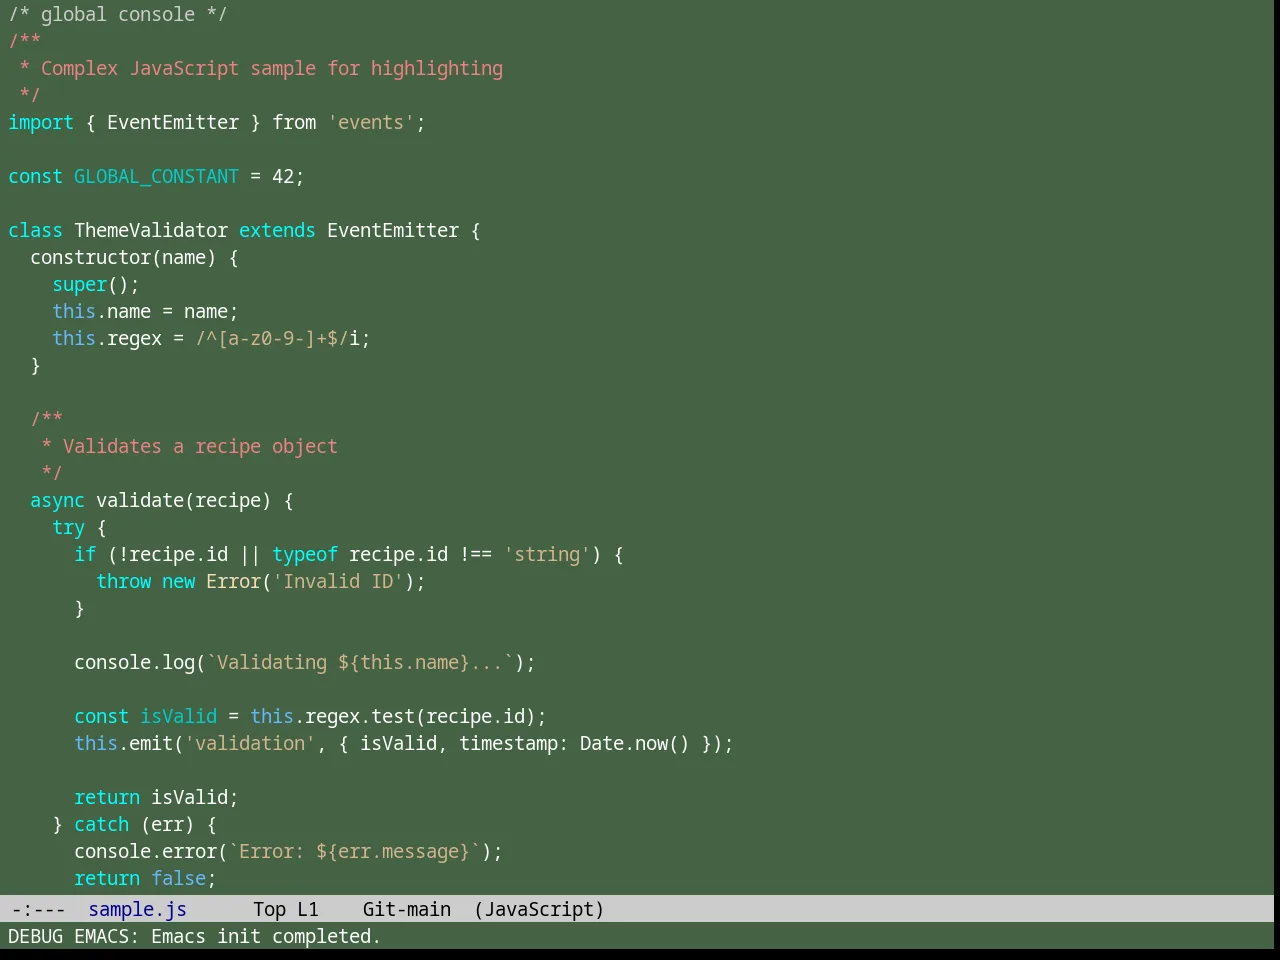The width and height of the screenshot is (1280, 960).
Task: Click the sample.js buffer name in mode line
Action: (137, 909)
